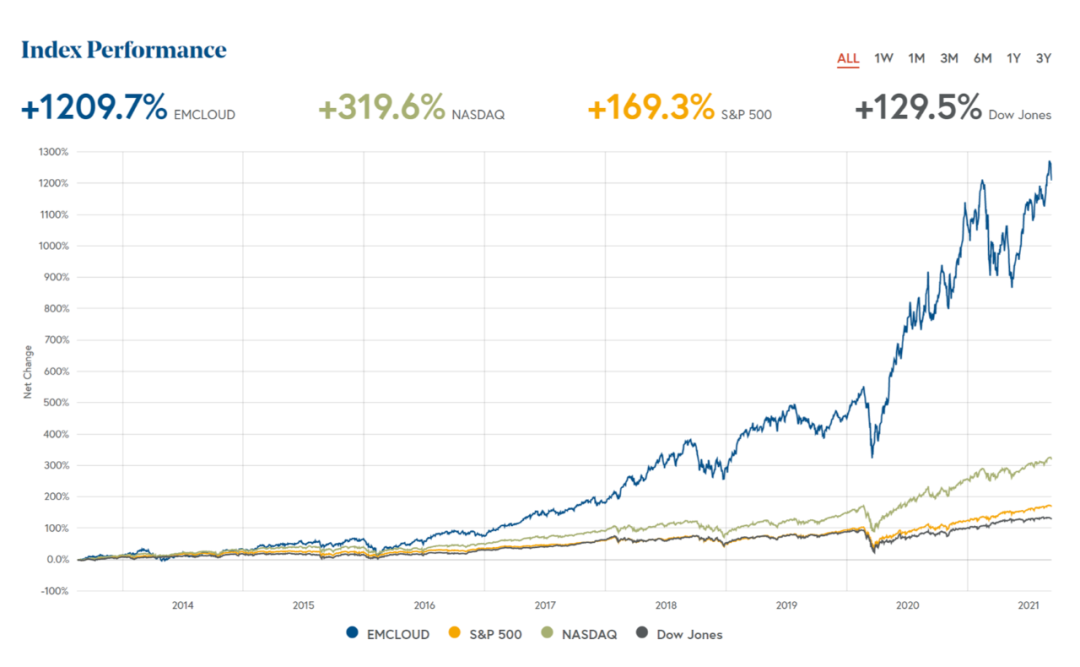
Task: Show the 3Y time range
Action: 1044,58
